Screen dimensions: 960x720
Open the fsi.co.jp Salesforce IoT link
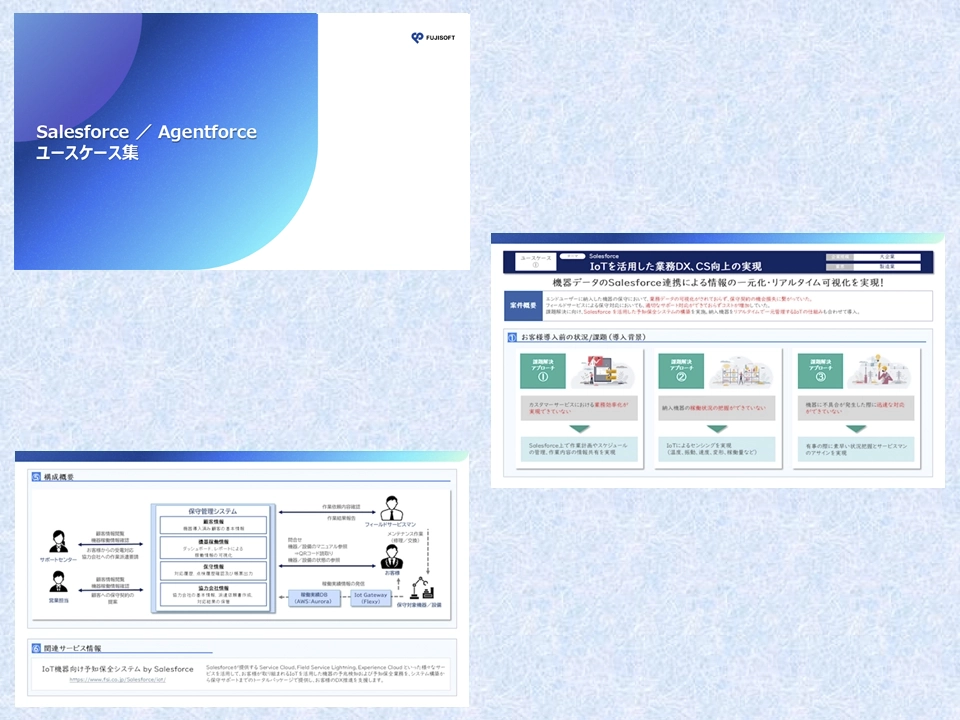pyautogui.click(x=117, y=679)
